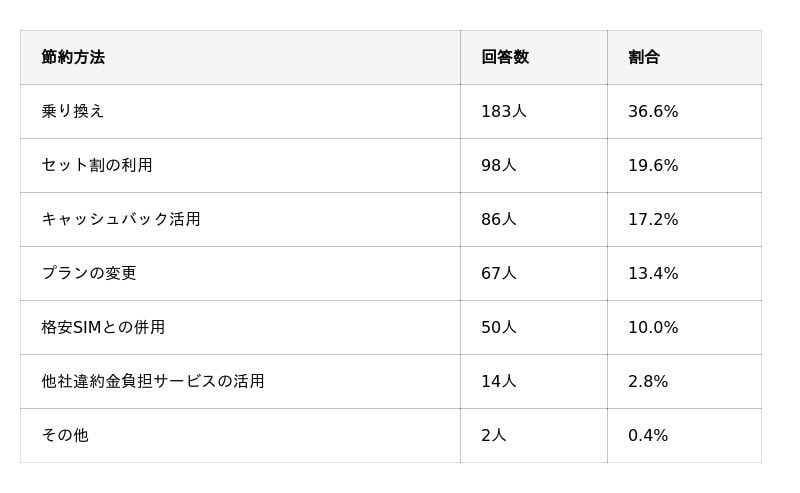Click the 36.6% percentage cell

pyautogui.click(x=653, y=111)
